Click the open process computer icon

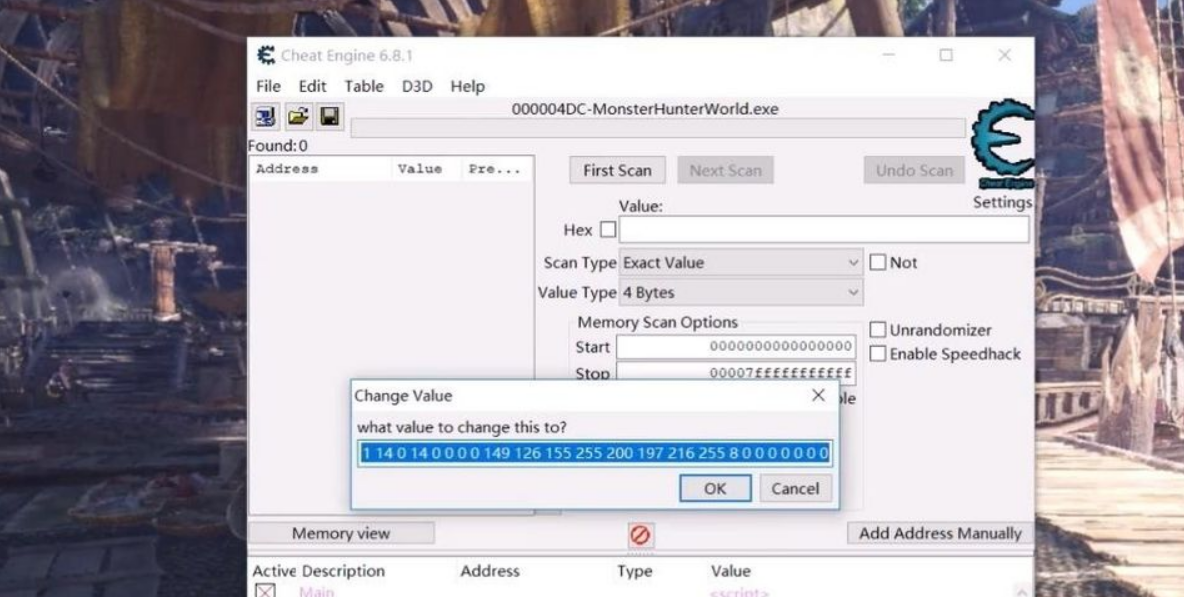point(265,116)
